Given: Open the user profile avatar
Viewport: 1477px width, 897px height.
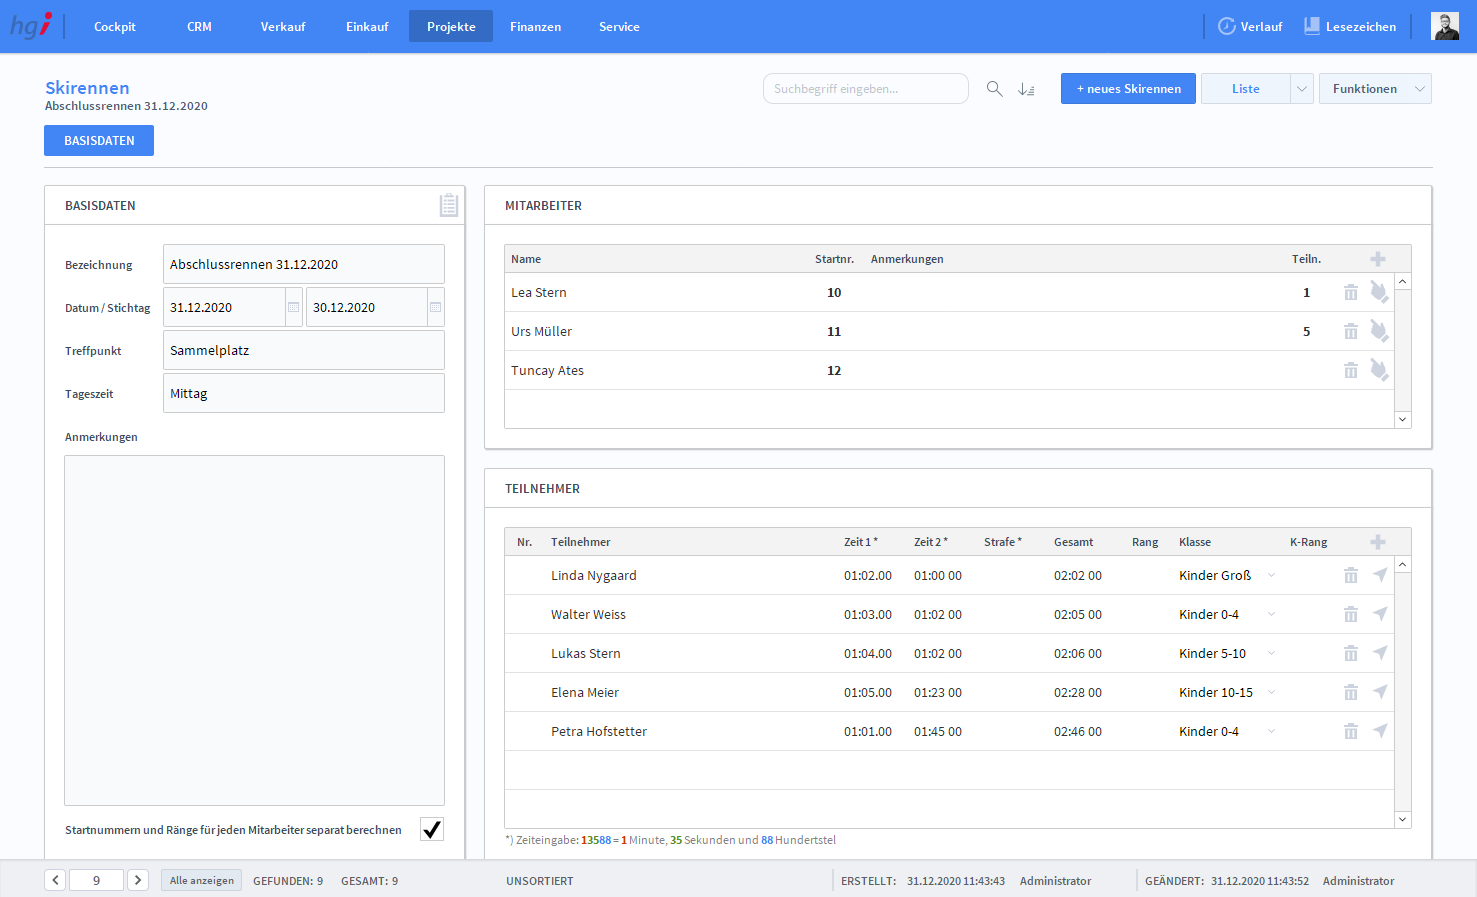Looking at the screenshot, I should point(1444,27).
